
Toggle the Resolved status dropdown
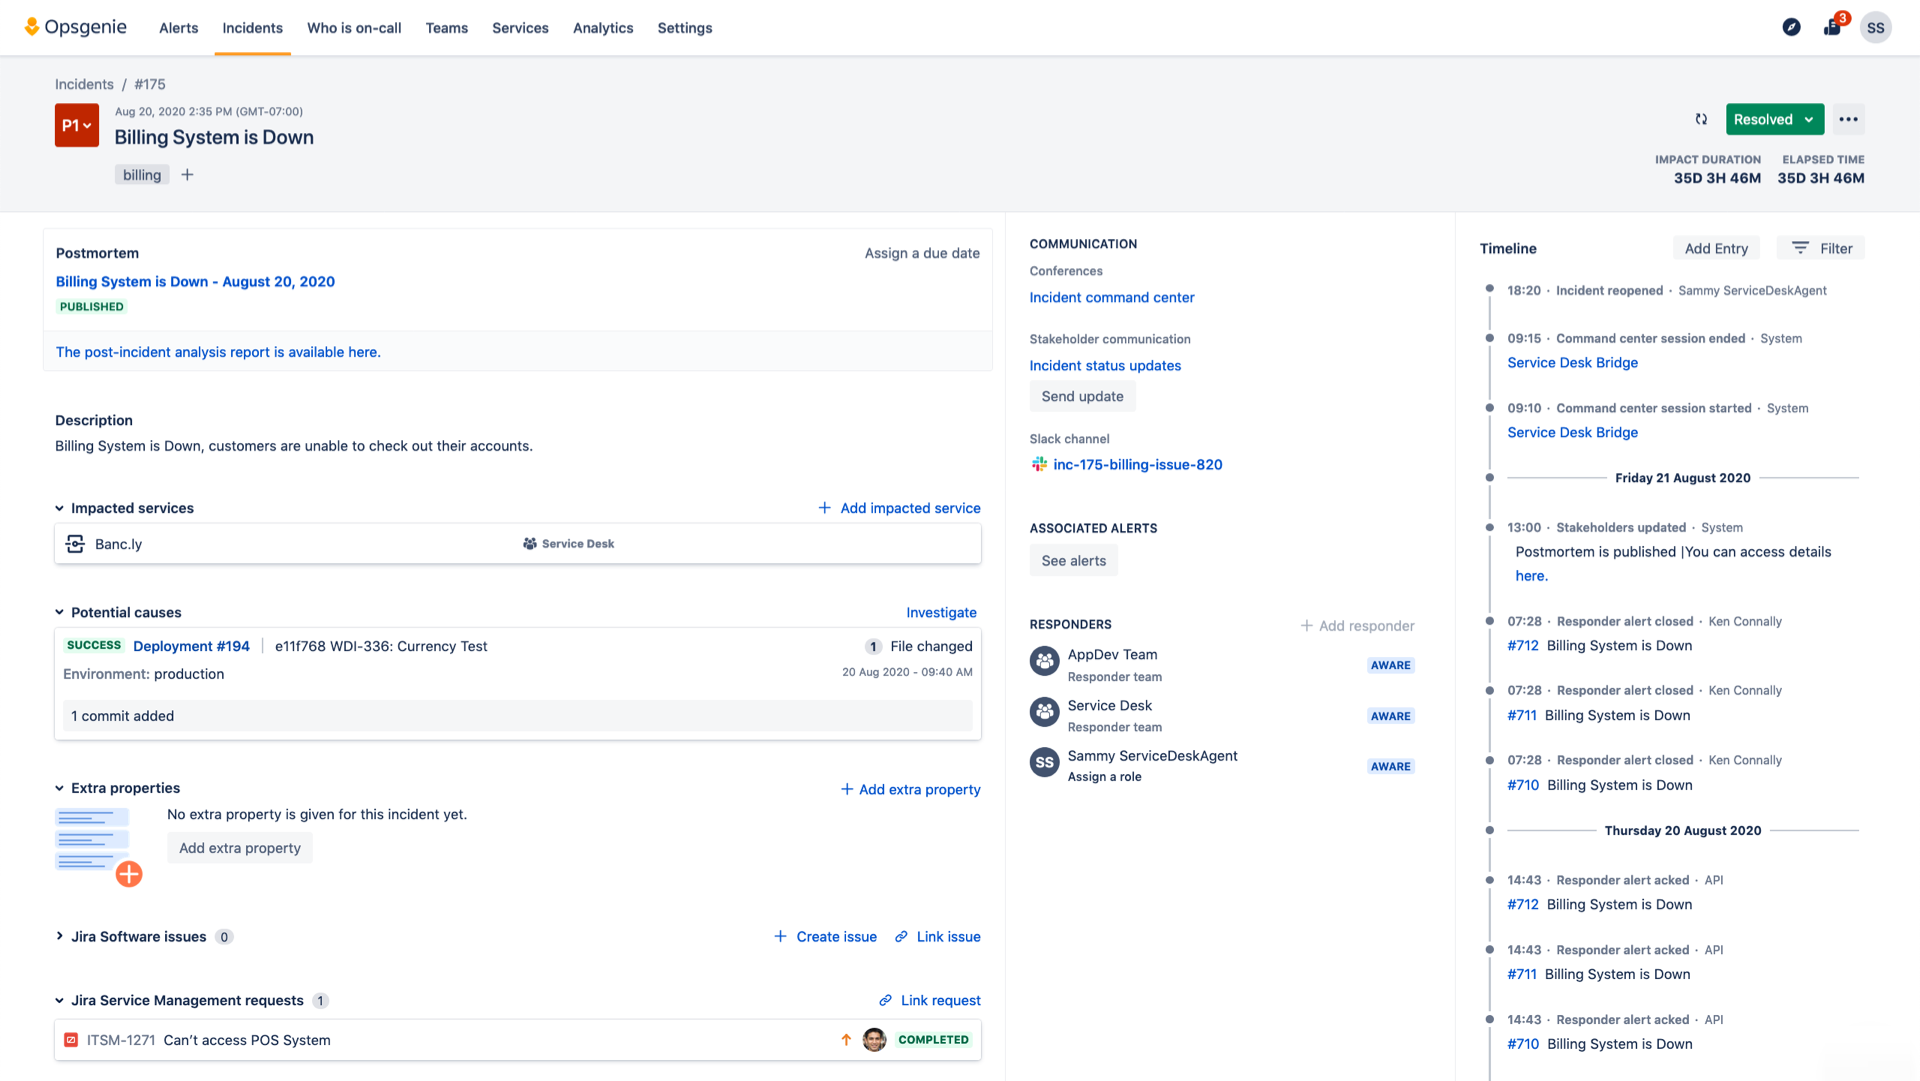point(1808,120)
